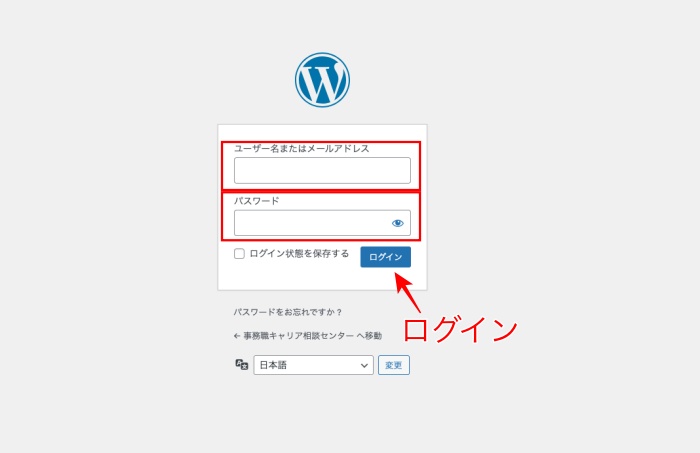Go to 事務職キャリア相談センター へ移動 link
700x453 pixels.
308,336
